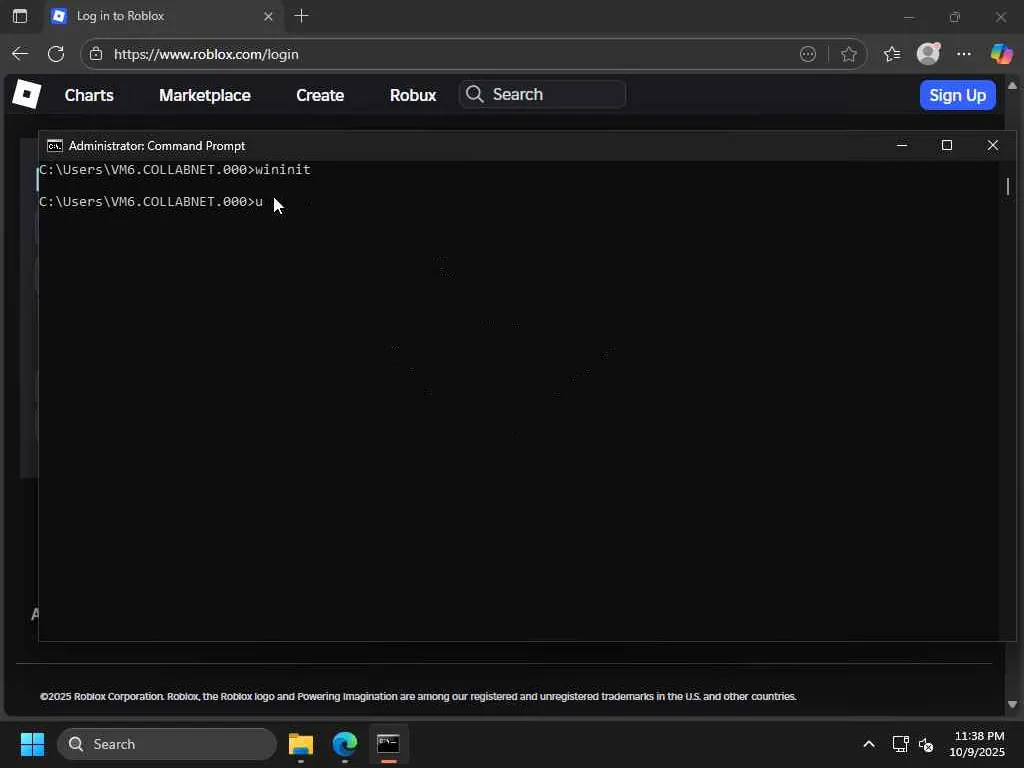Add this page to favorites star
1024x768 pixels.
point(848,54)
